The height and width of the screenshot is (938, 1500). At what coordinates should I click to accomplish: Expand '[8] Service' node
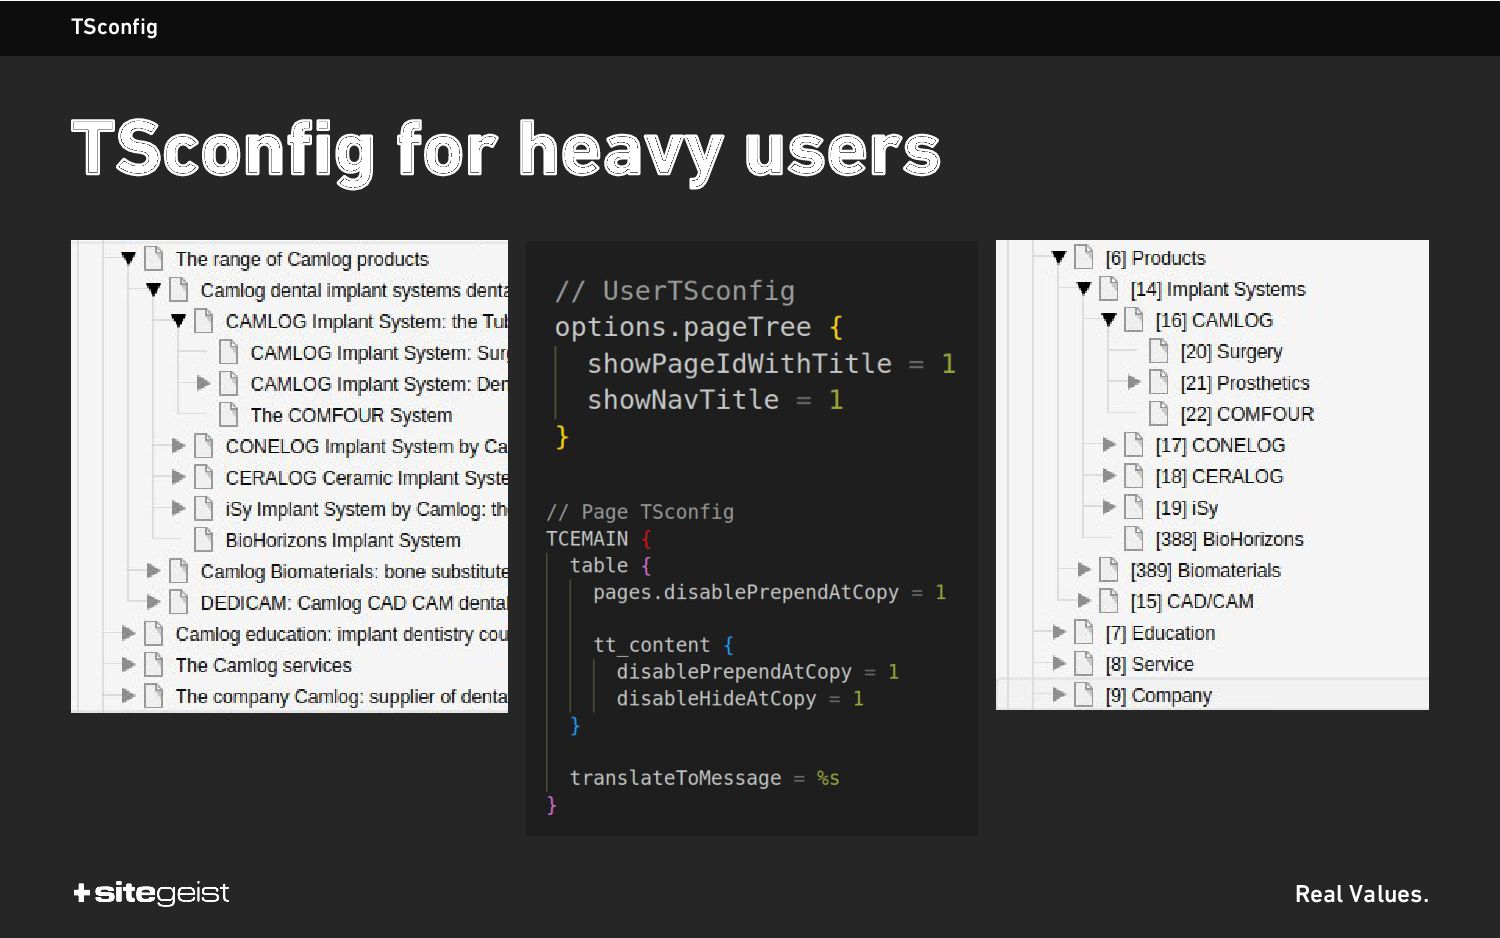tap(1058, 663)
